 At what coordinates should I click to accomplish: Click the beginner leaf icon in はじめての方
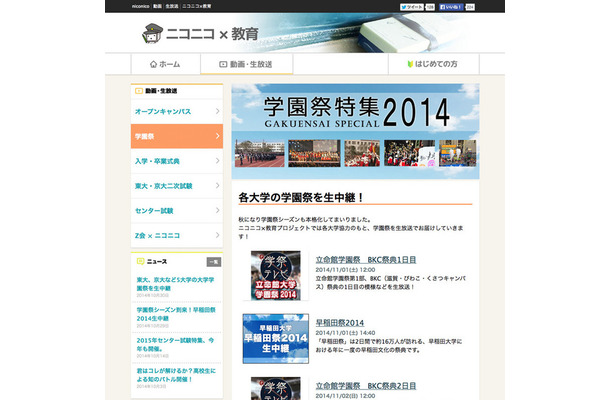410,64
